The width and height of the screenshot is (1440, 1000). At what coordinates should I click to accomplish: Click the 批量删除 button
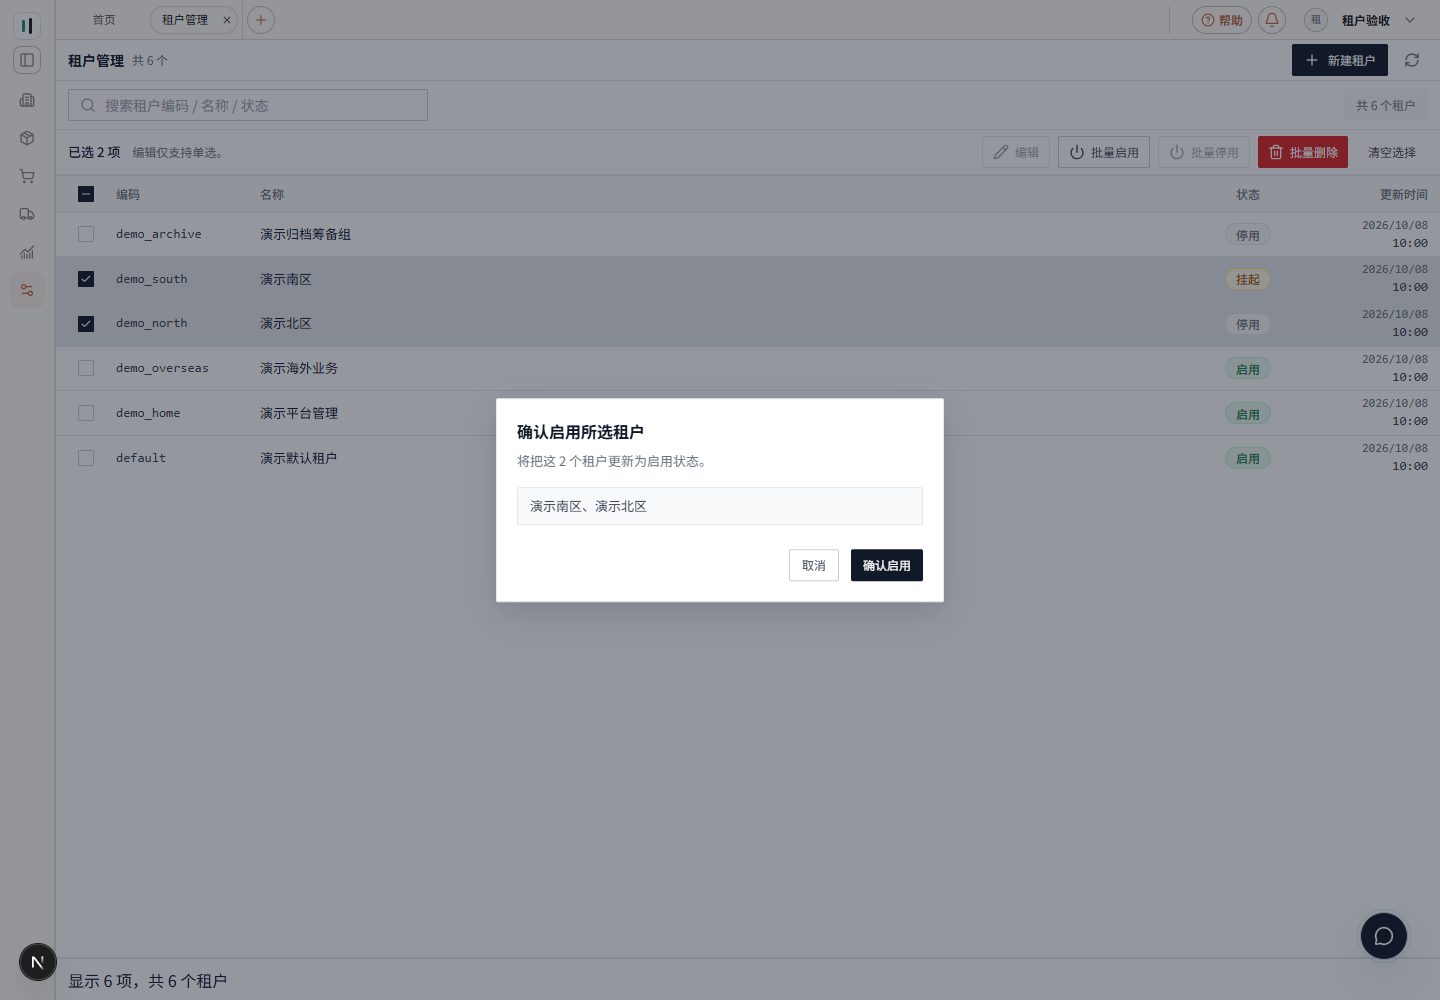coord(1303,152)
